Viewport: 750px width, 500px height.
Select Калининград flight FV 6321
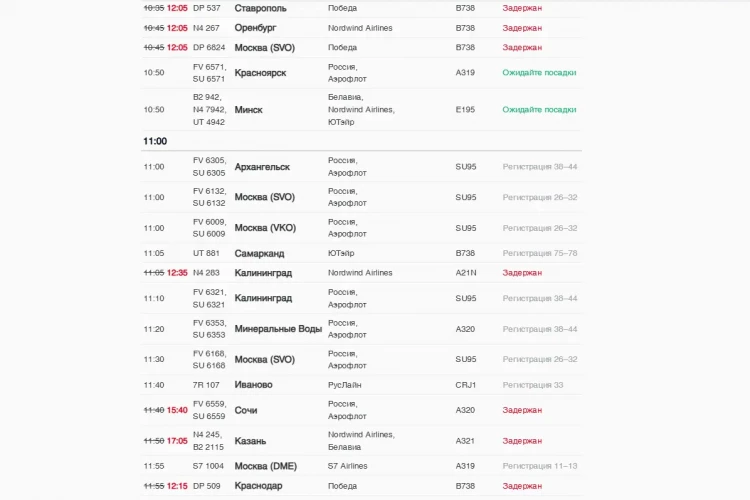(x=361, y=298)
